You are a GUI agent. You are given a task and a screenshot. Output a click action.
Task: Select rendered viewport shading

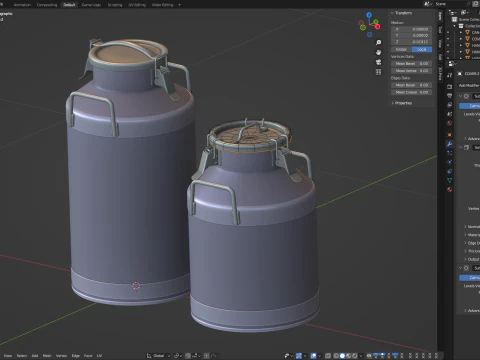[354, 356]
